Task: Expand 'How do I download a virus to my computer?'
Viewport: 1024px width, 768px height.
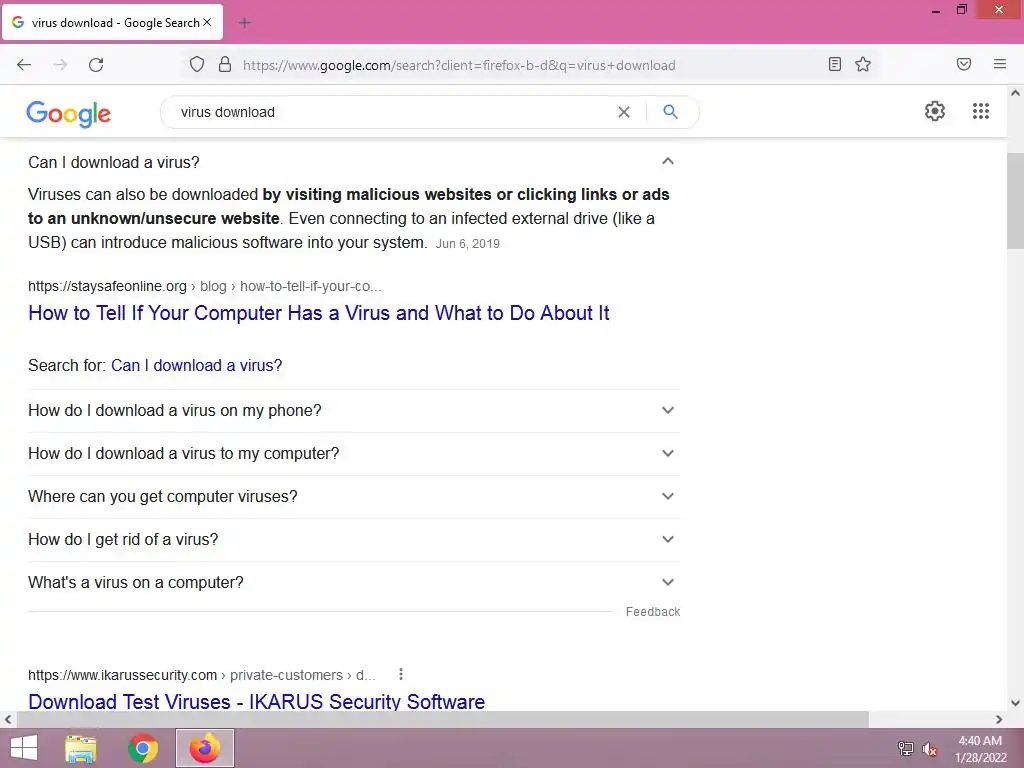Action: point(353,454)
